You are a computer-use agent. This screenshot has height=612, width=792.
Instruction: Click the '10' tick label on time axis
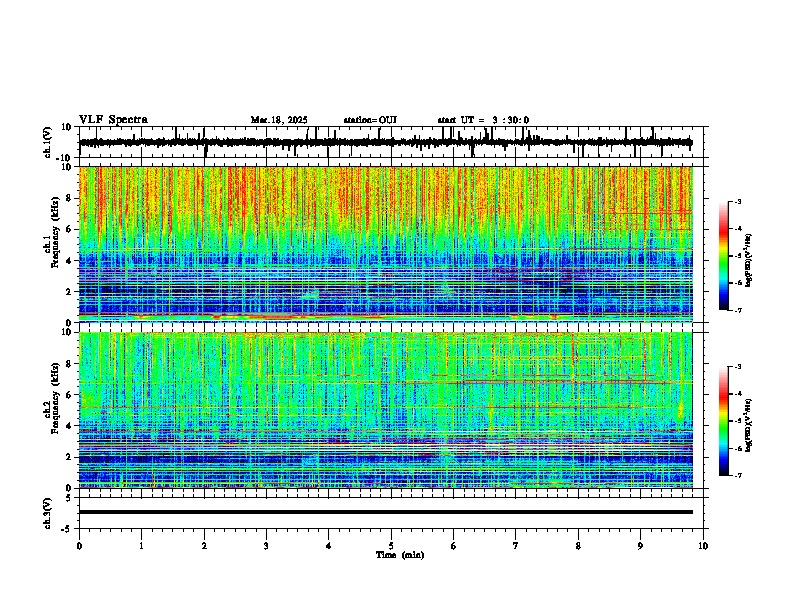pos(703,546)
